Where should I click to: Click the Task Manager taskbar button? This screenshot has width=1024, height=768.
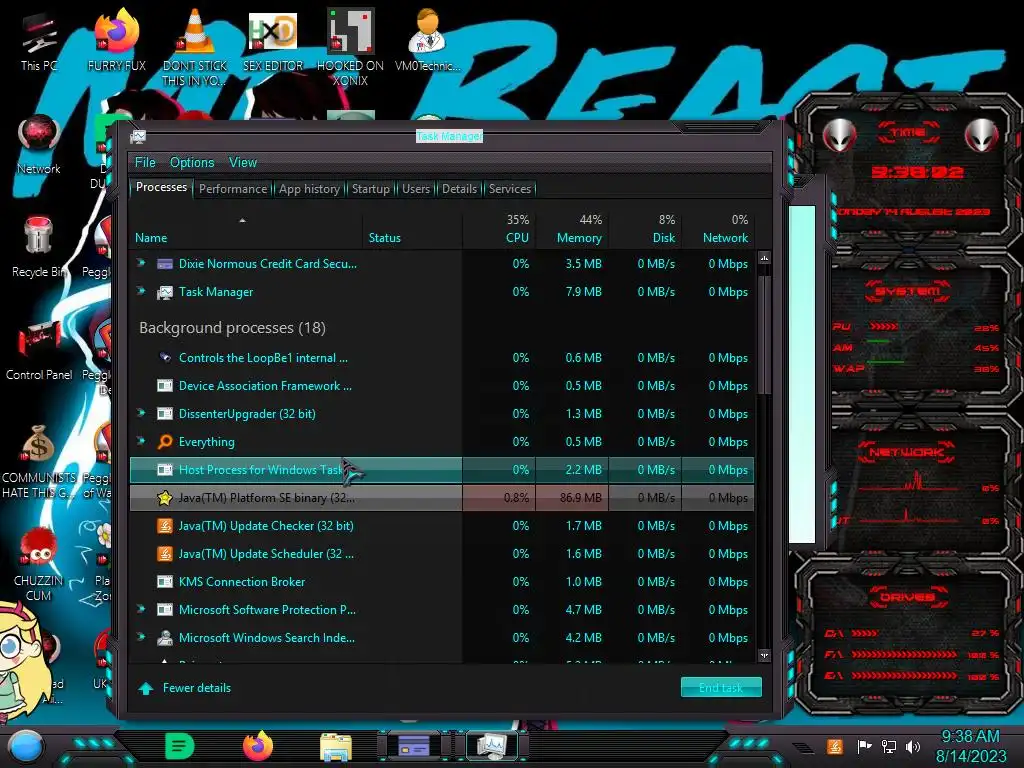pos(491,745)
